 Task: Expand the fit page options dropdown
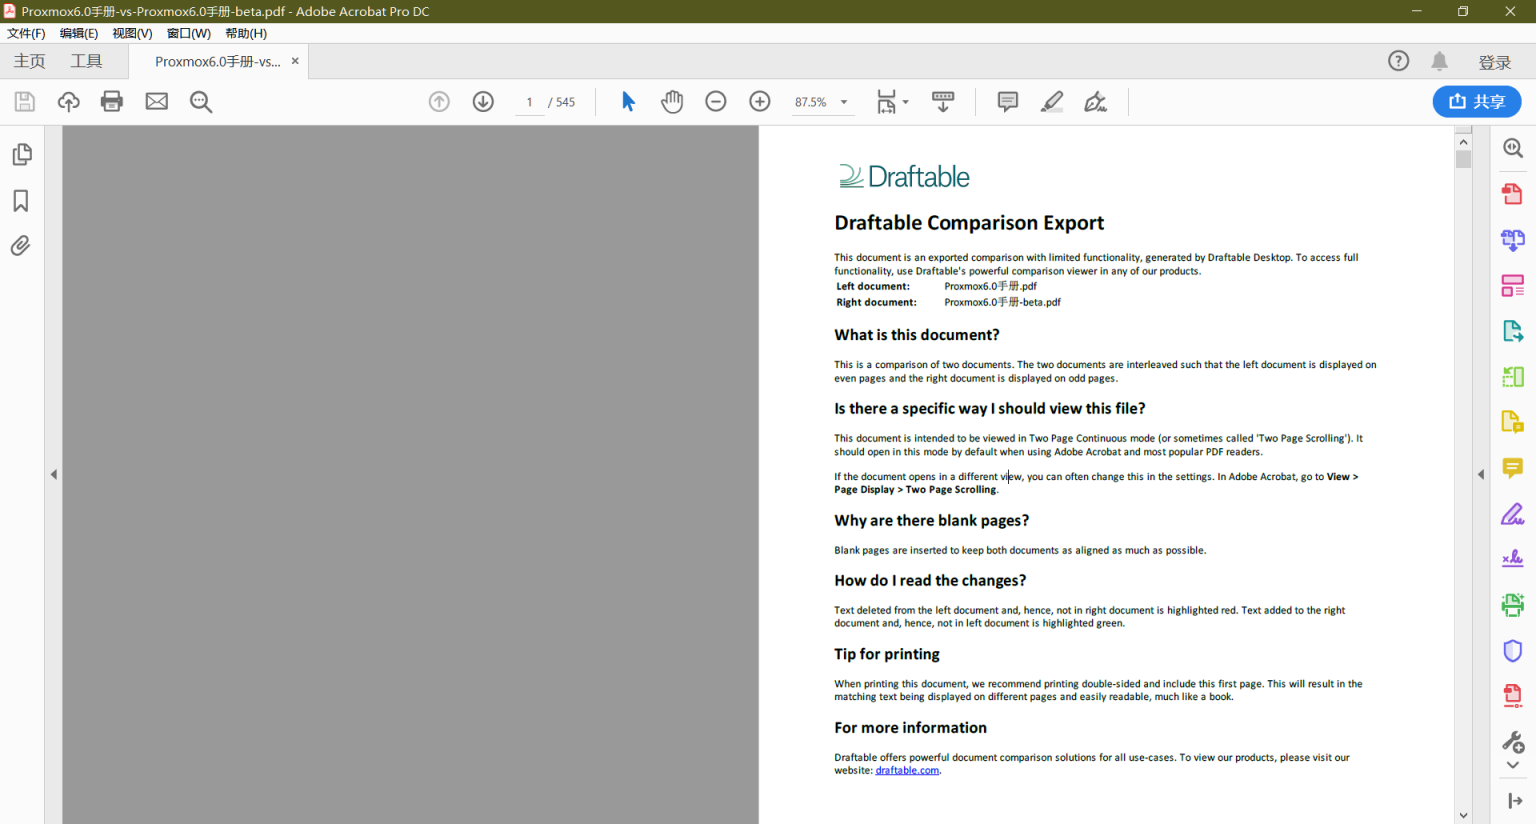(x=906, y=102)
